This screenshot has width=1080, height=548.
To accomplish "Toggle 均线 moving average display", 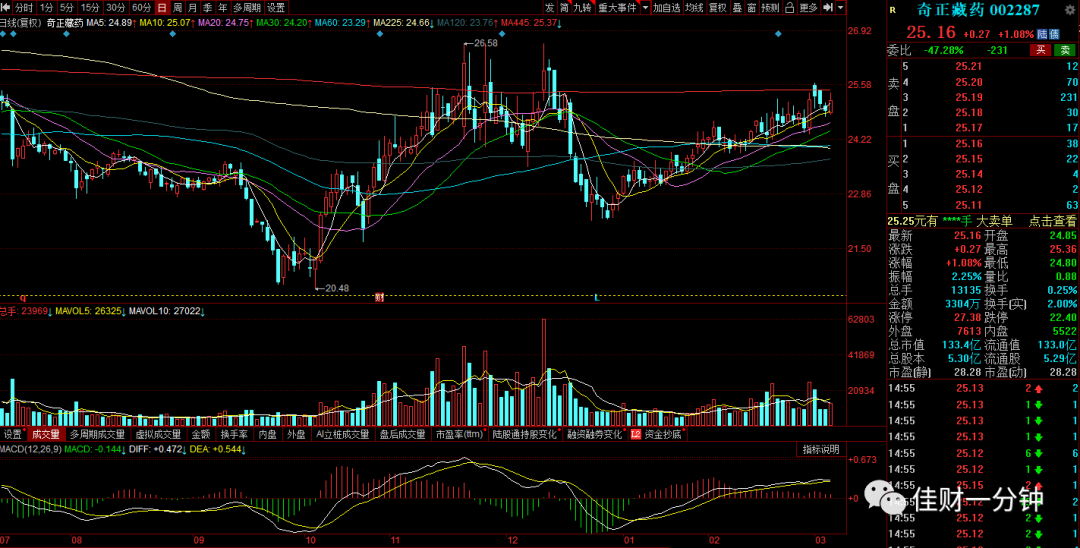I will click(x=695, y=8).
